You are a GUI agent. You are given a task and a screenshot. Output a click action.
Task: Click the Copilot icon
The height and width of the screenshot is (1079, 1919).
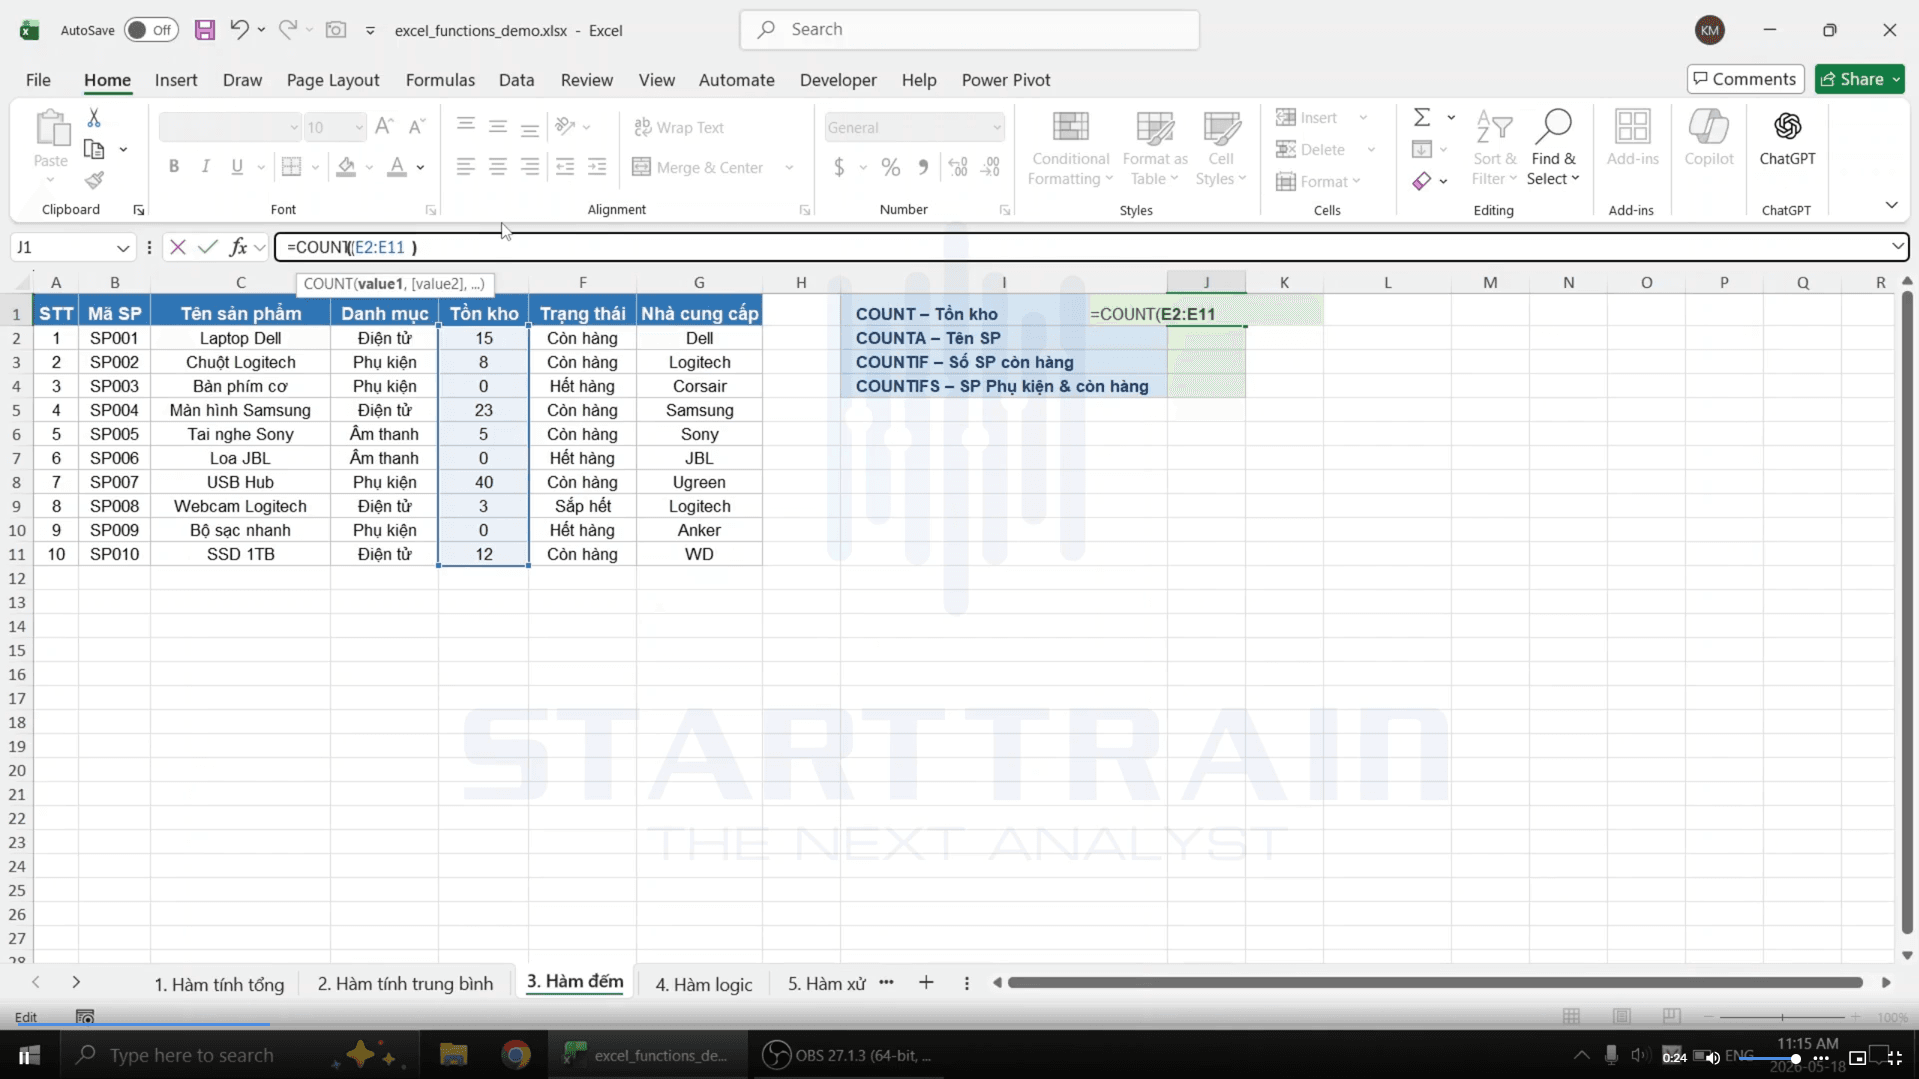pos(1708,139)
